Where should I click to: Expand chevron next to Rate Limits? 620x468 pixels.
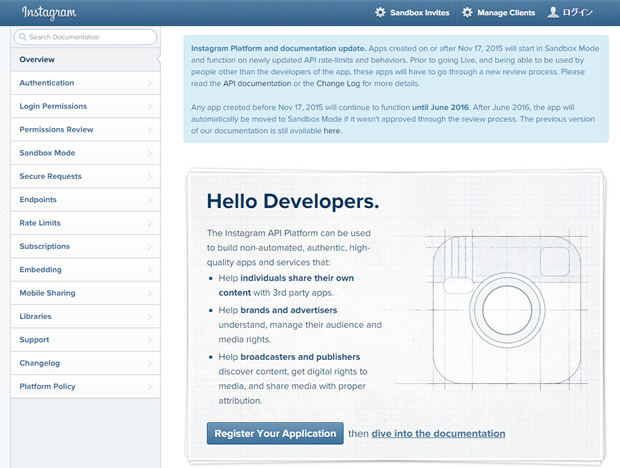[150, 223]
